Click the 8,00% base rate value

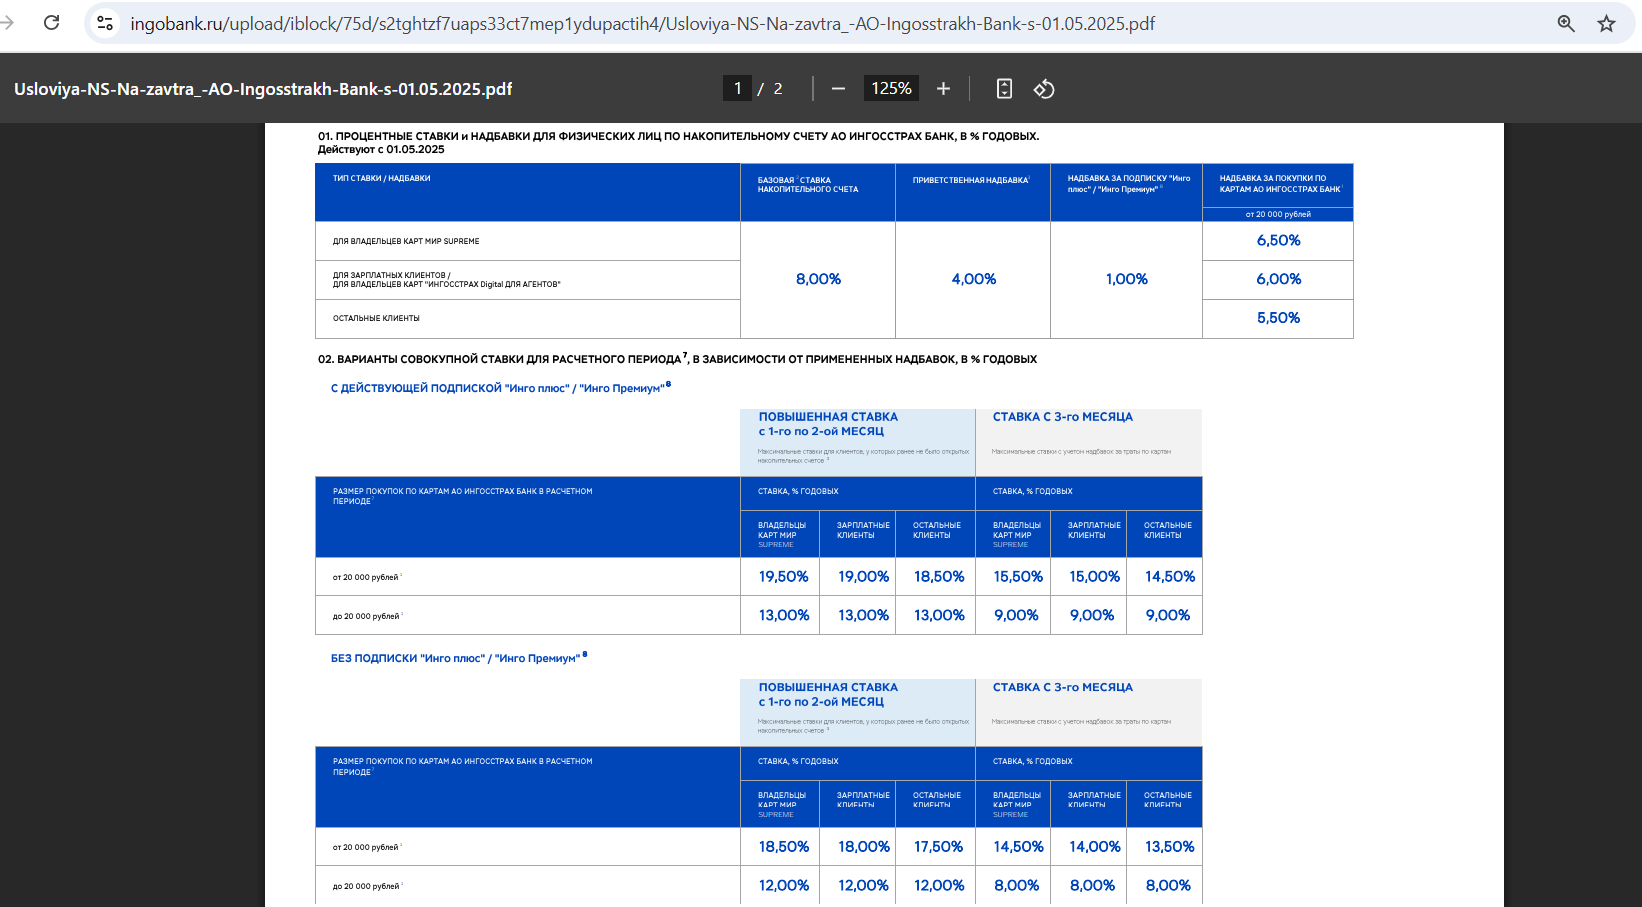818,279
